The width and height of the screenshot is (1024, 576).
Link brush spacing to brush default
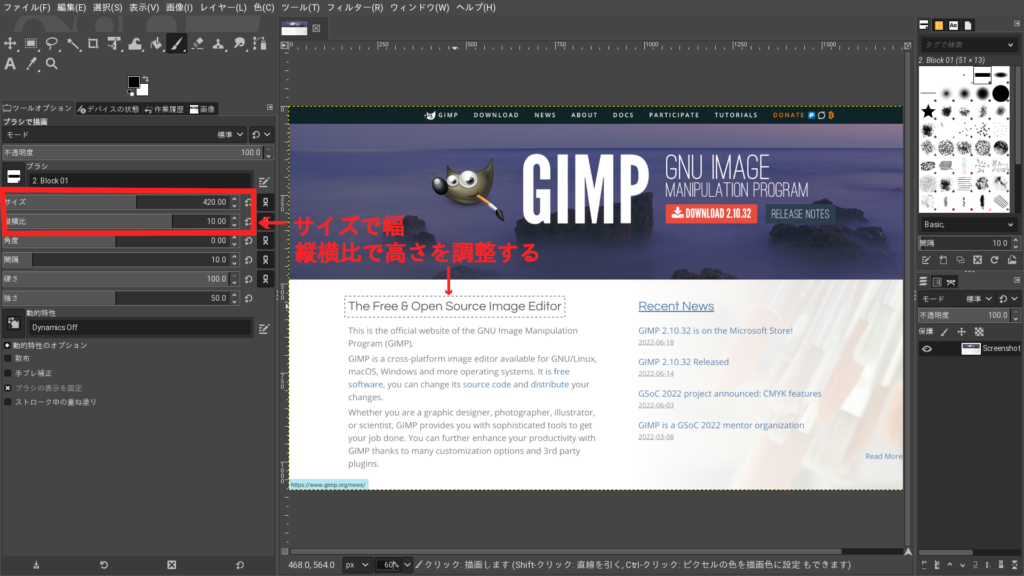(x=266, y=260)
